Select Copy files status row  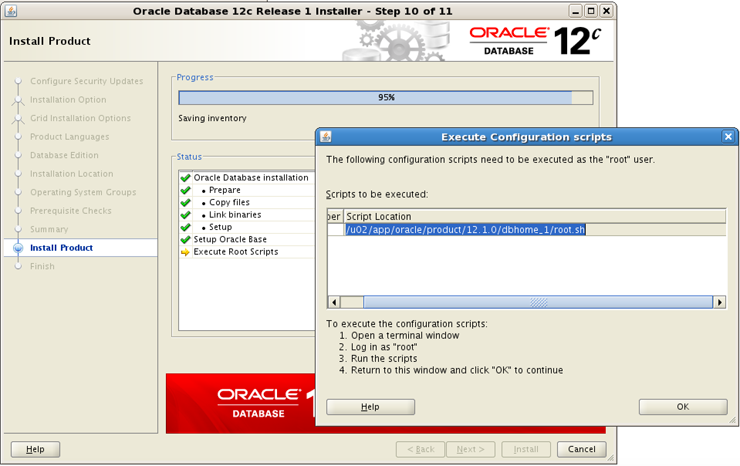[247, 202]
